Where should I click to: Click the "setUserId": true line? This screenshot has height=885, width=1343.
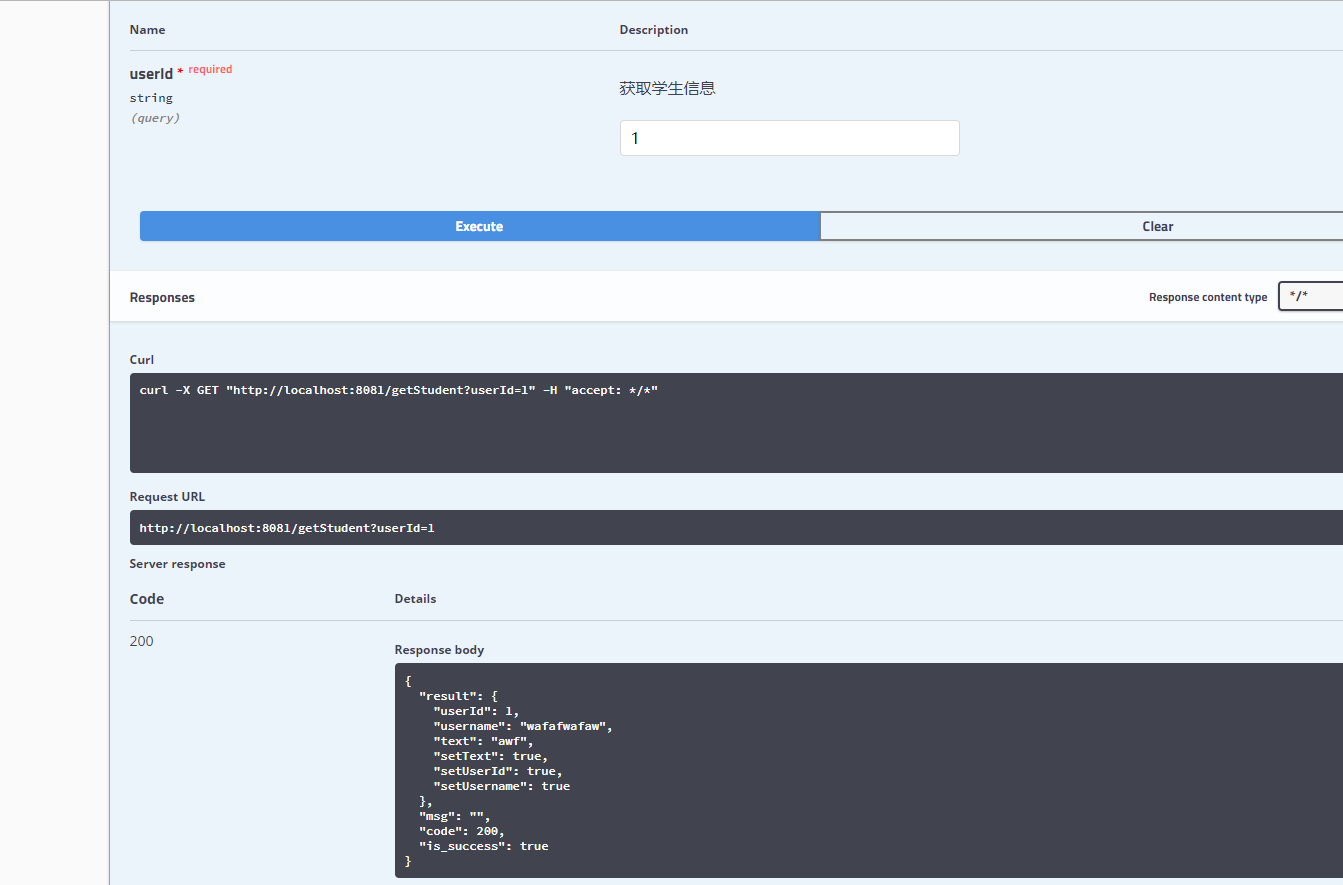497,771
